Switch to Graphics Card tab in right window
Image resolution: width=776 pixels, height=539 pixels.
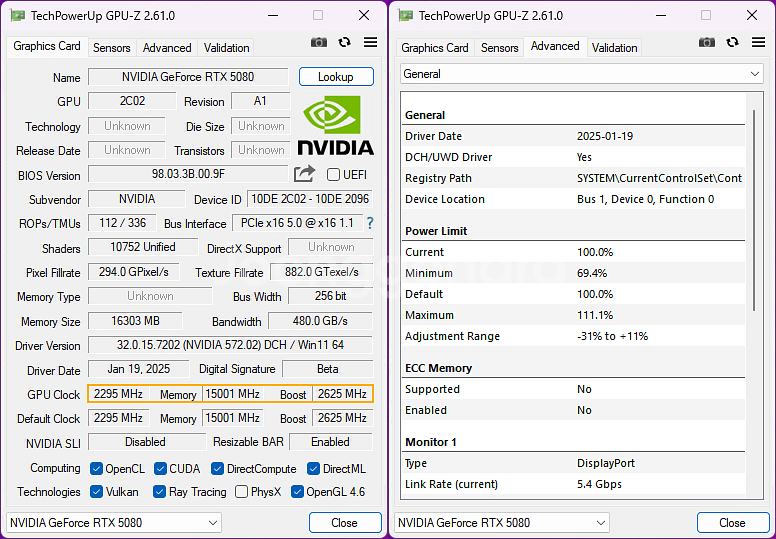[x=435, y=48]
